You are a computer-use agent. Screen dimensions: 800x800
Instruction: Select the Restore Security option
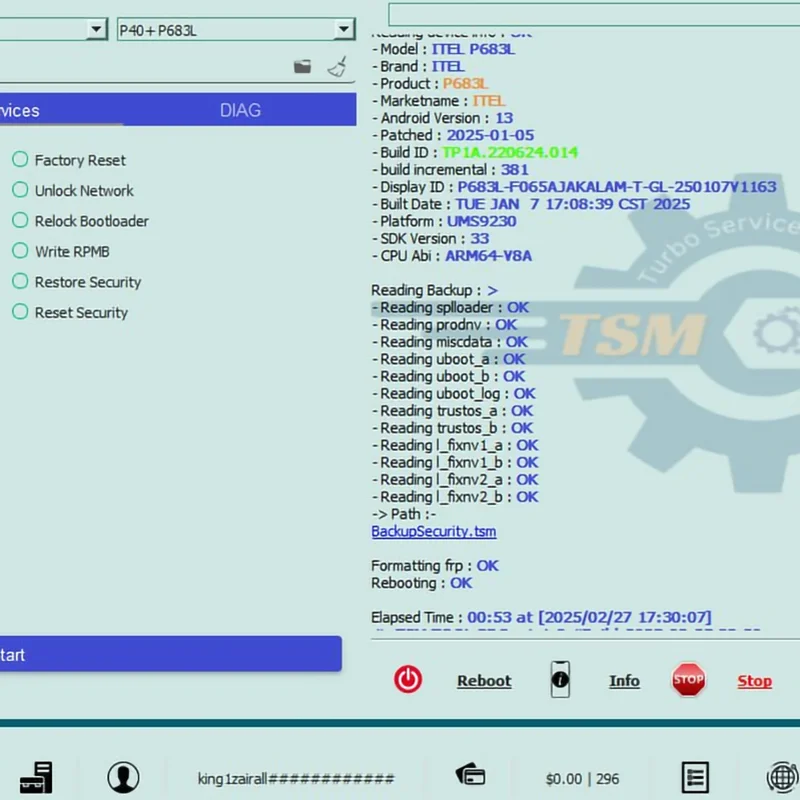(77, 282)
